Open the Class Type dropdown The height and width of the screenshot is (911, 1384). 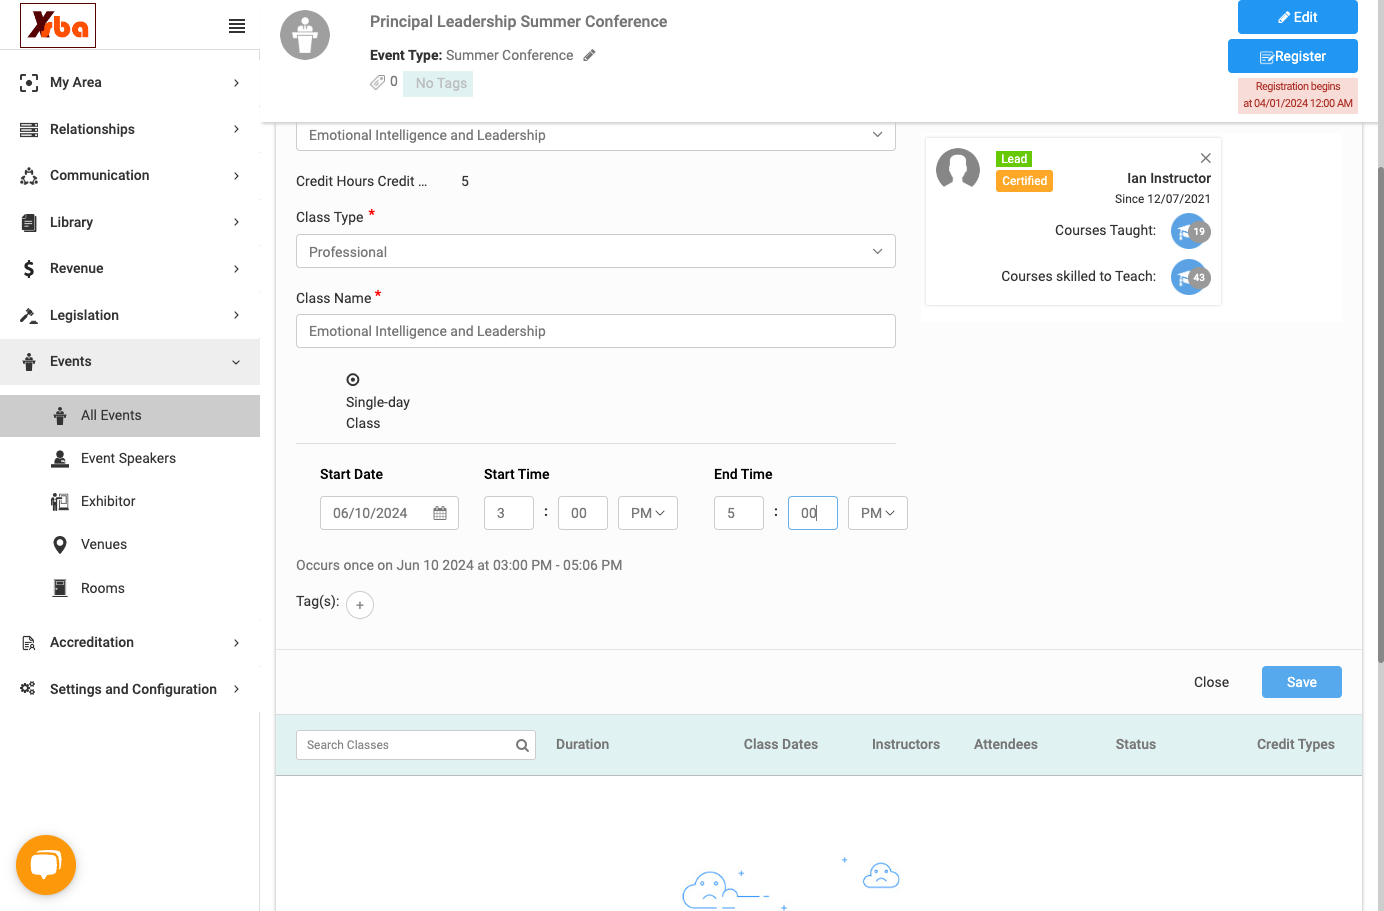tap(596, 251)
